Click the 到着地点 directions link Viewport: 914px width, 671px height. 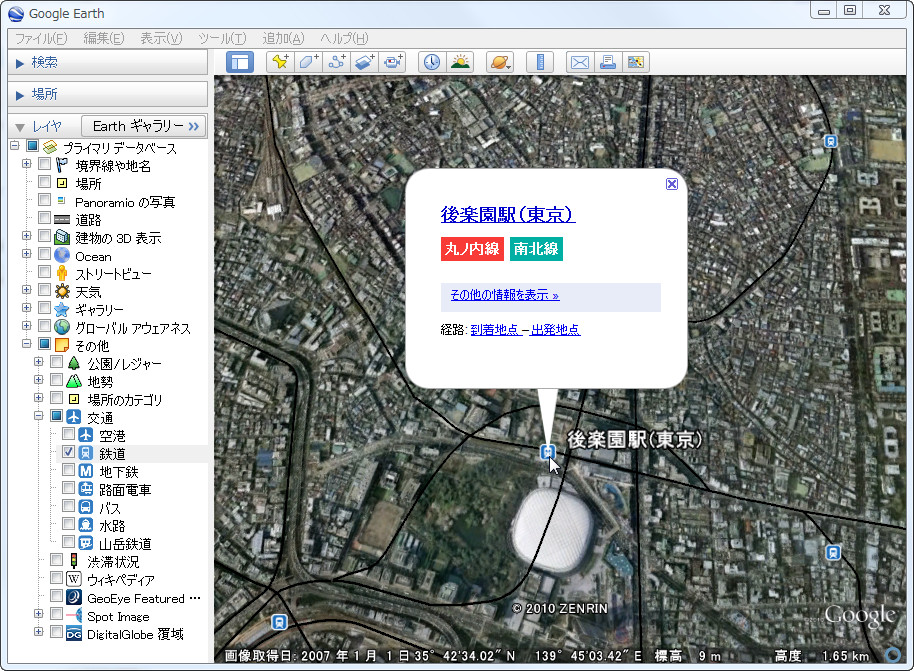(x=494, y=330)
